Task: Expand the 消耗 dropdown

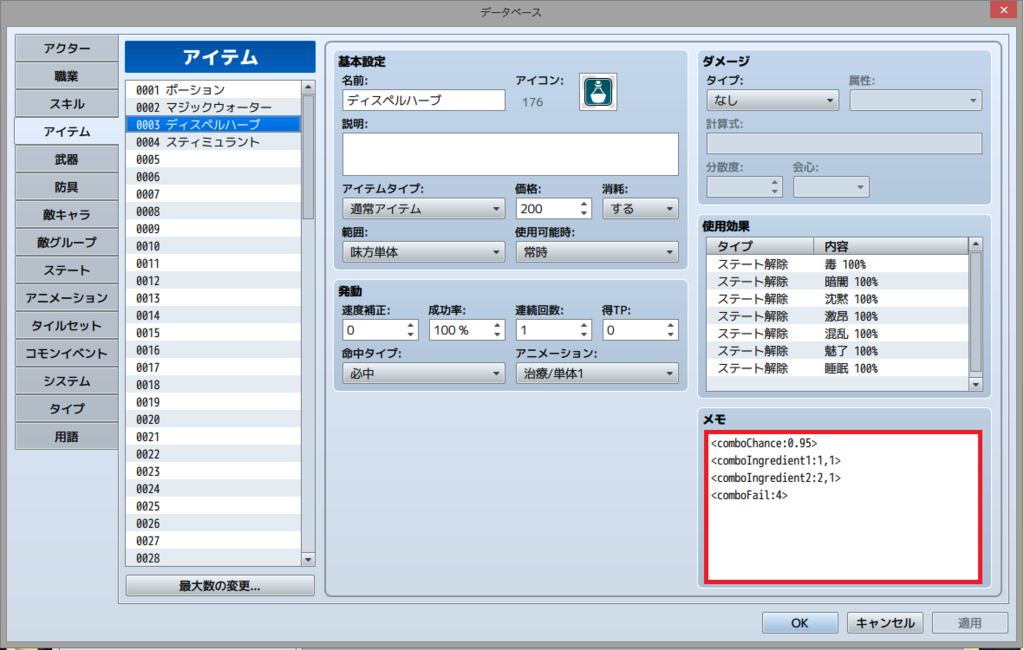Action: [x=640, y=209]
